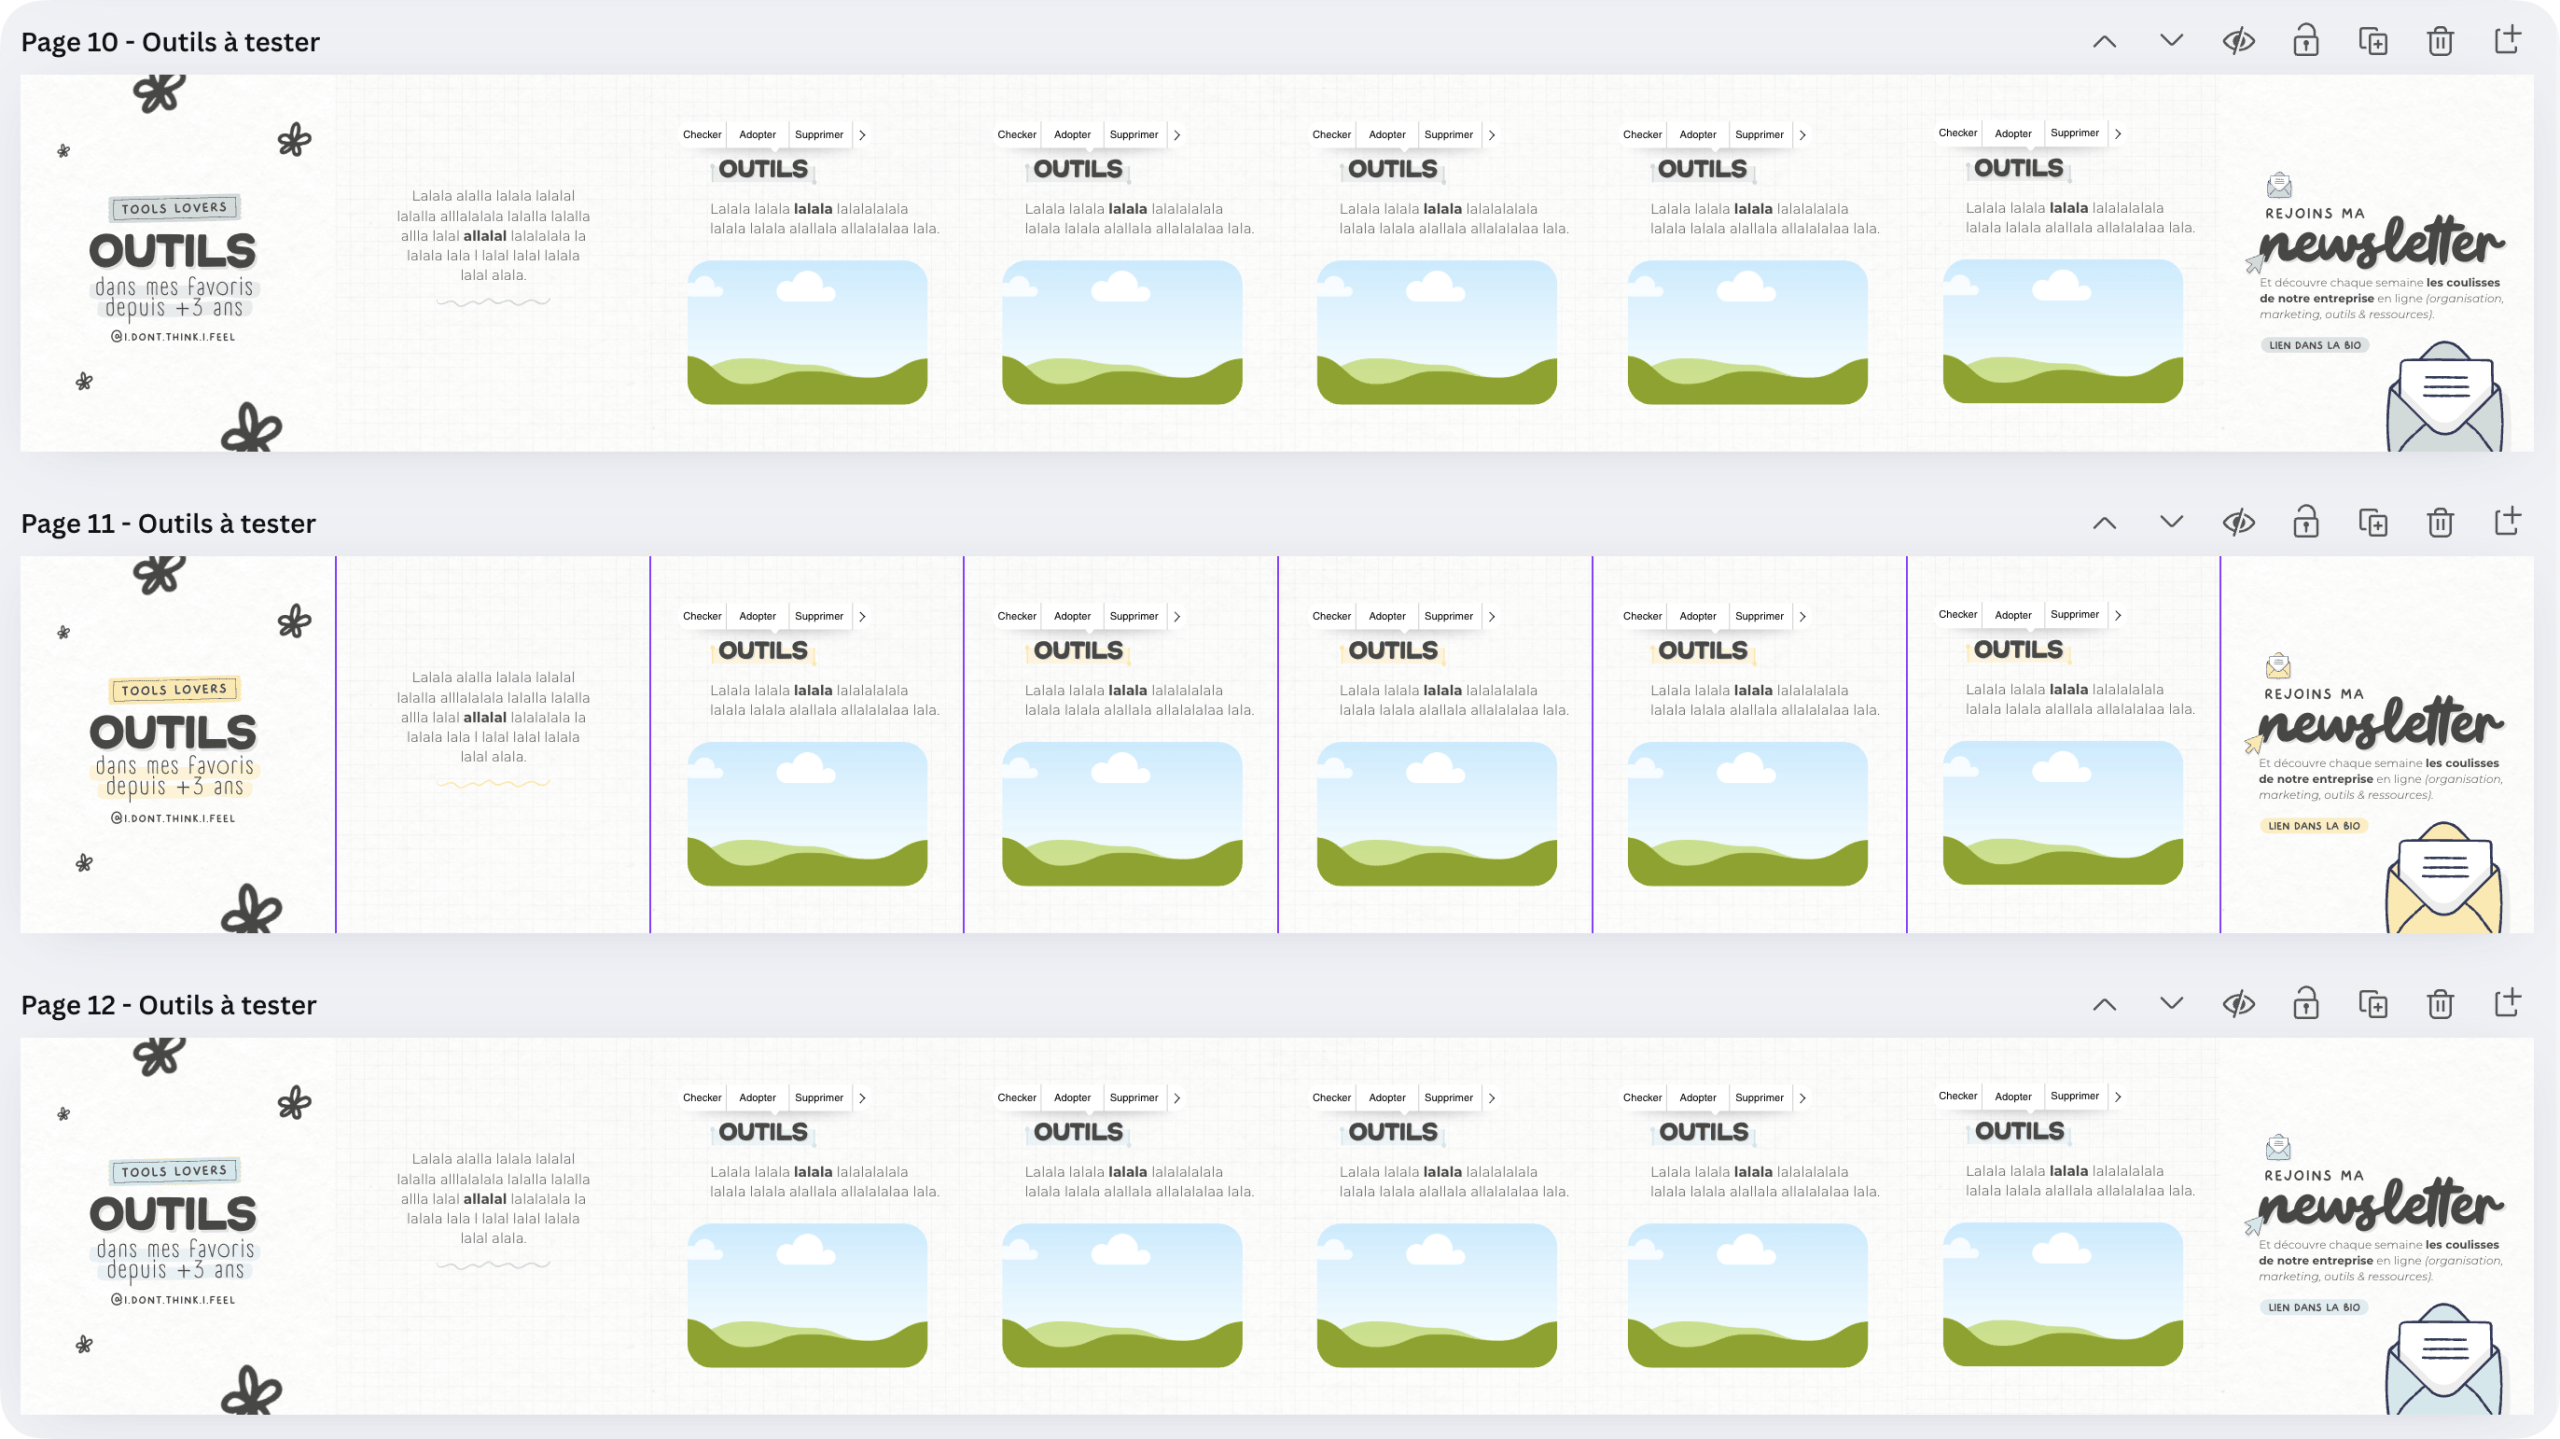This screenshot has width=2560, height=1439.
Task: Move Page 11 down with chevron
Action: tap(2171, 522)
